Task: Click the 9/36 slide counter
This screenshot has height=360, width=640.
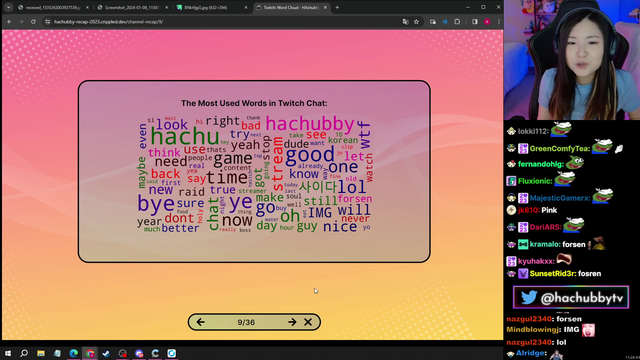Action: pos(246,322)
